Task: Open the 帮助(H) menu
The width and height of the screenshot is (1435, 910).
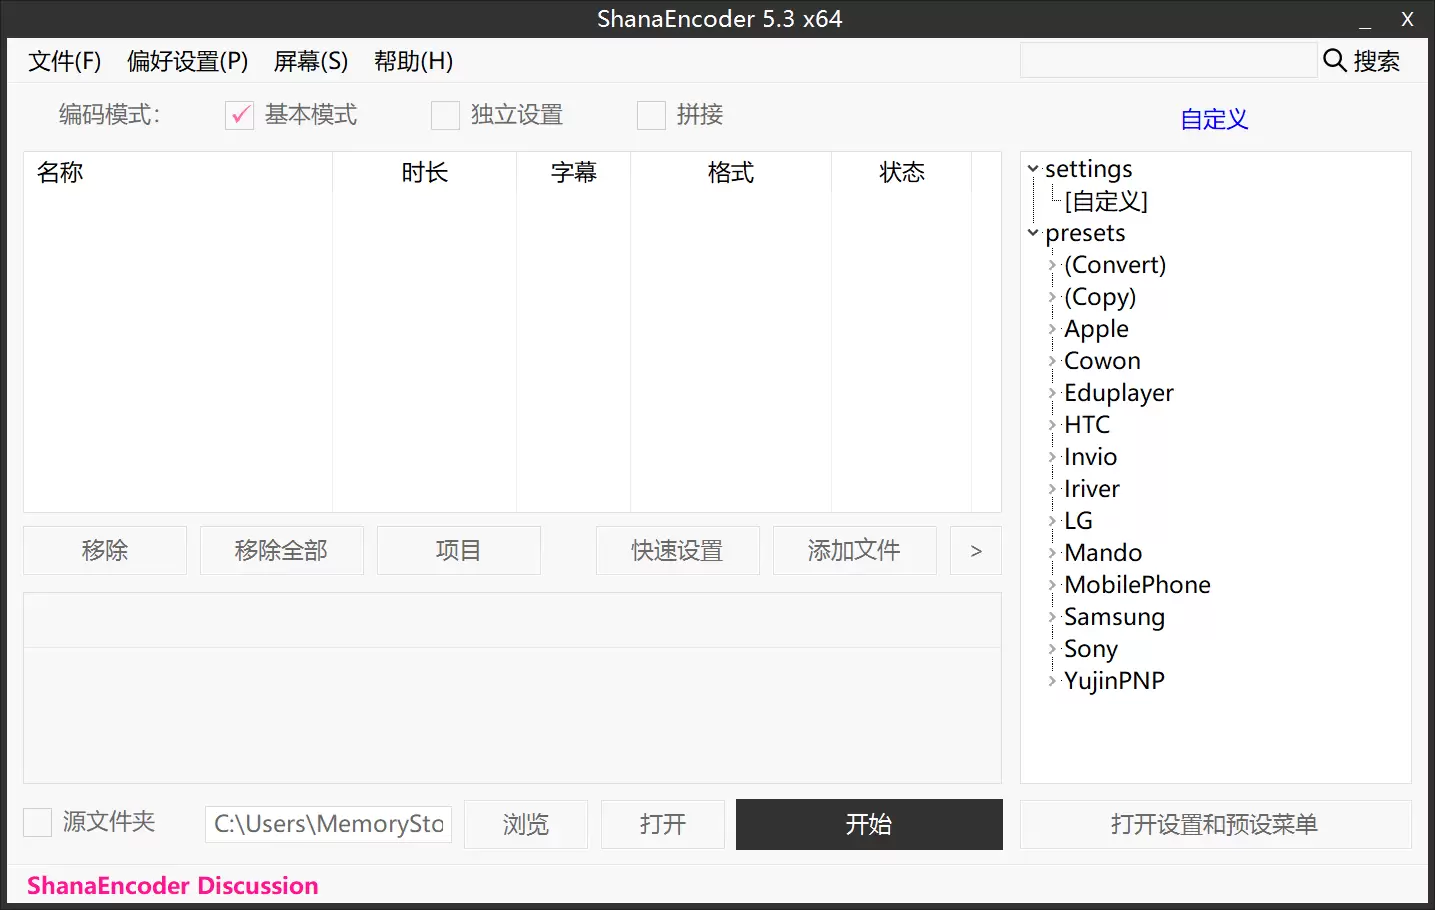Action: (413, 61)
